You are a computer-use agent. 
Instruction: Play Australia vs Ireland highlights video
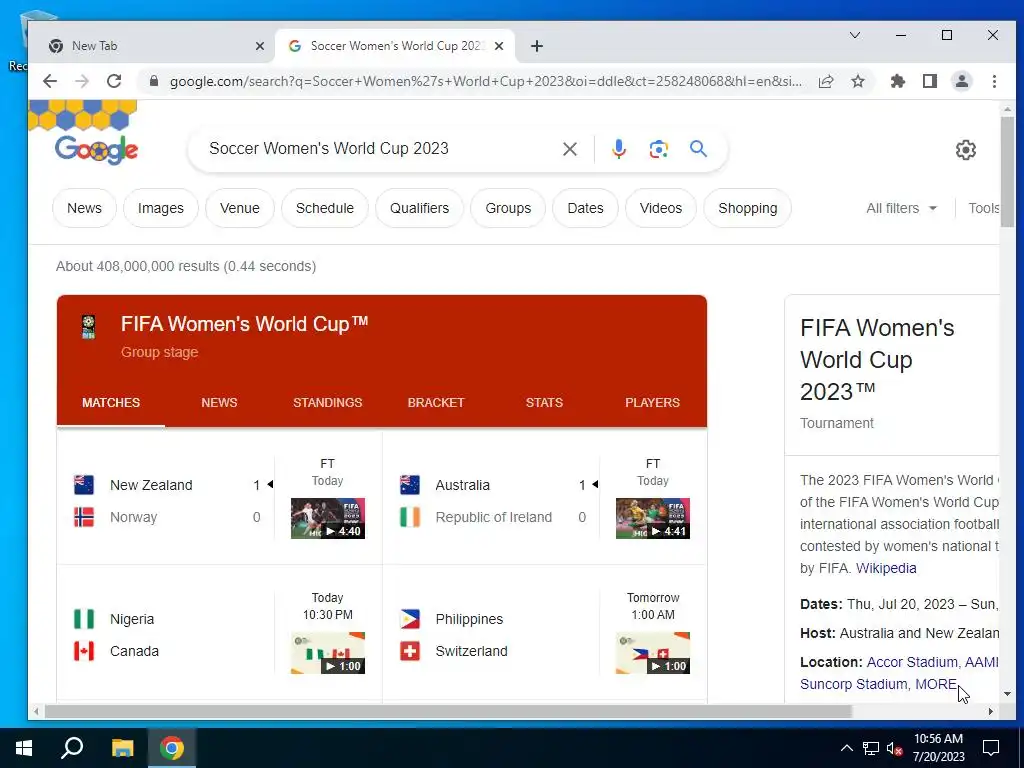pyautogui.click(x=652, y=519)
